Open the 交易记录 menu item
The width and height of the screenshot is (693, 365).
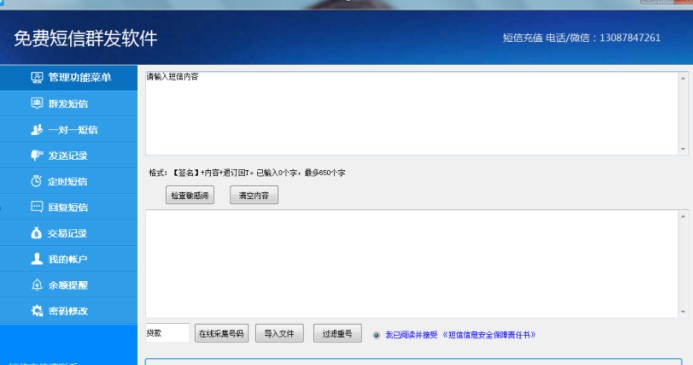69,233
